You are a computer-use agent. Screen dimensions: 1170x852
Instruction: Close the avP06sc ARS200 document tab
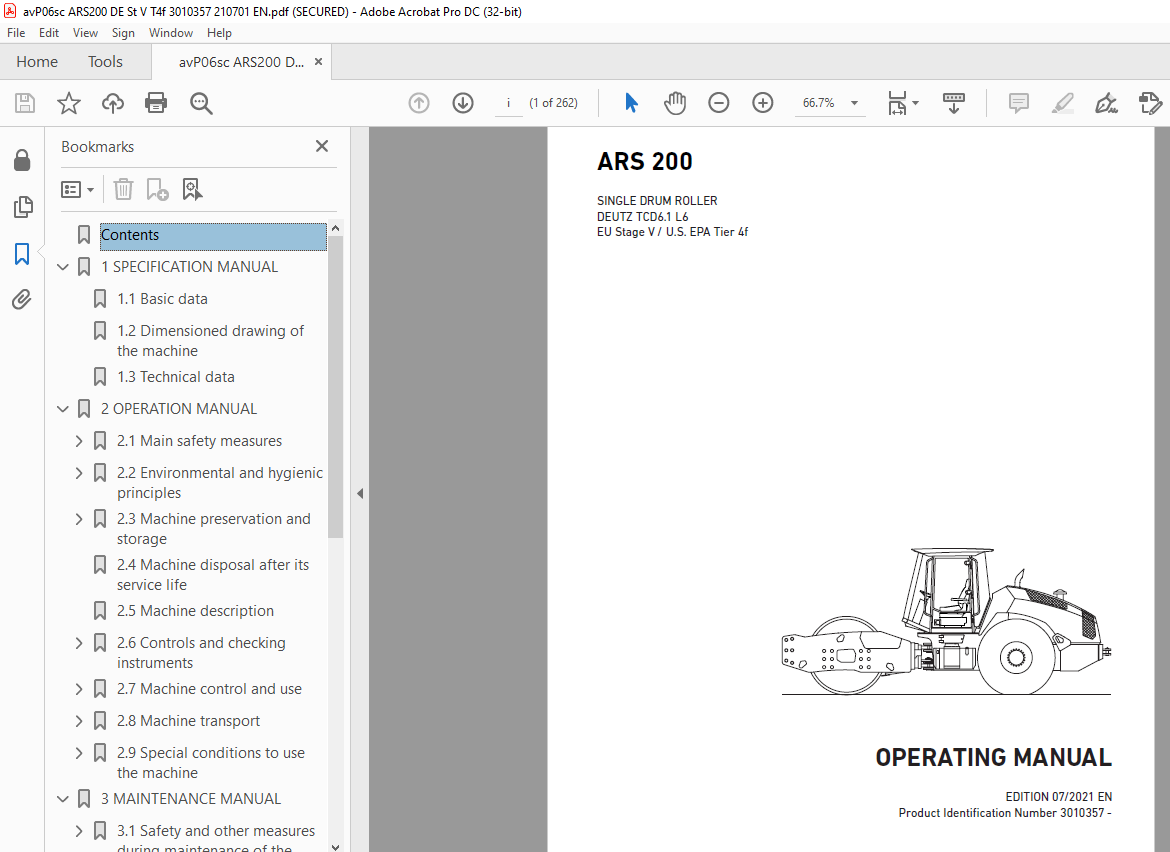[x=319, y=62]
